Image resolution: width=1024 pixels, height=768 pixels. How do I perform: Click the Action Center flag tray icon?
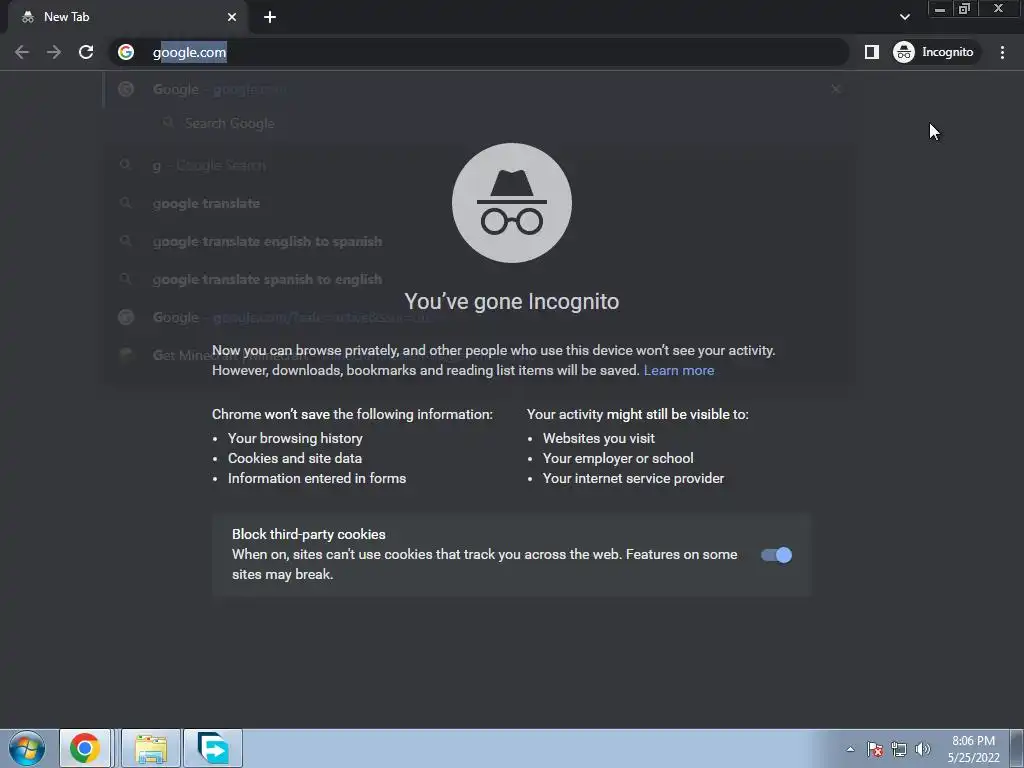[x=875, y=749]
